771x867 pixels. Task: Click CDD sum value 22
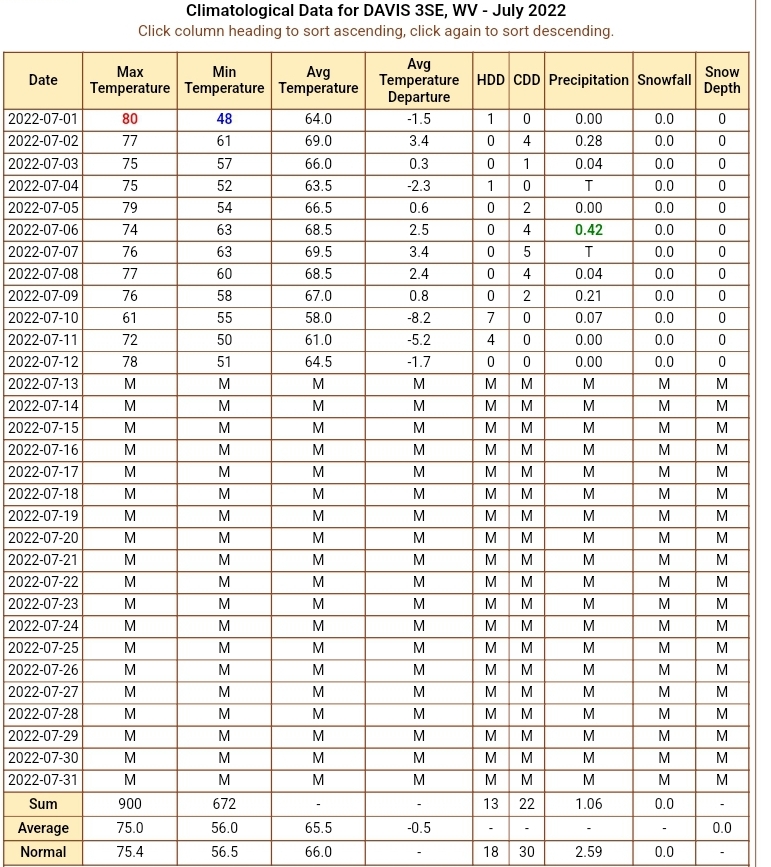click(x=527, y=804)
